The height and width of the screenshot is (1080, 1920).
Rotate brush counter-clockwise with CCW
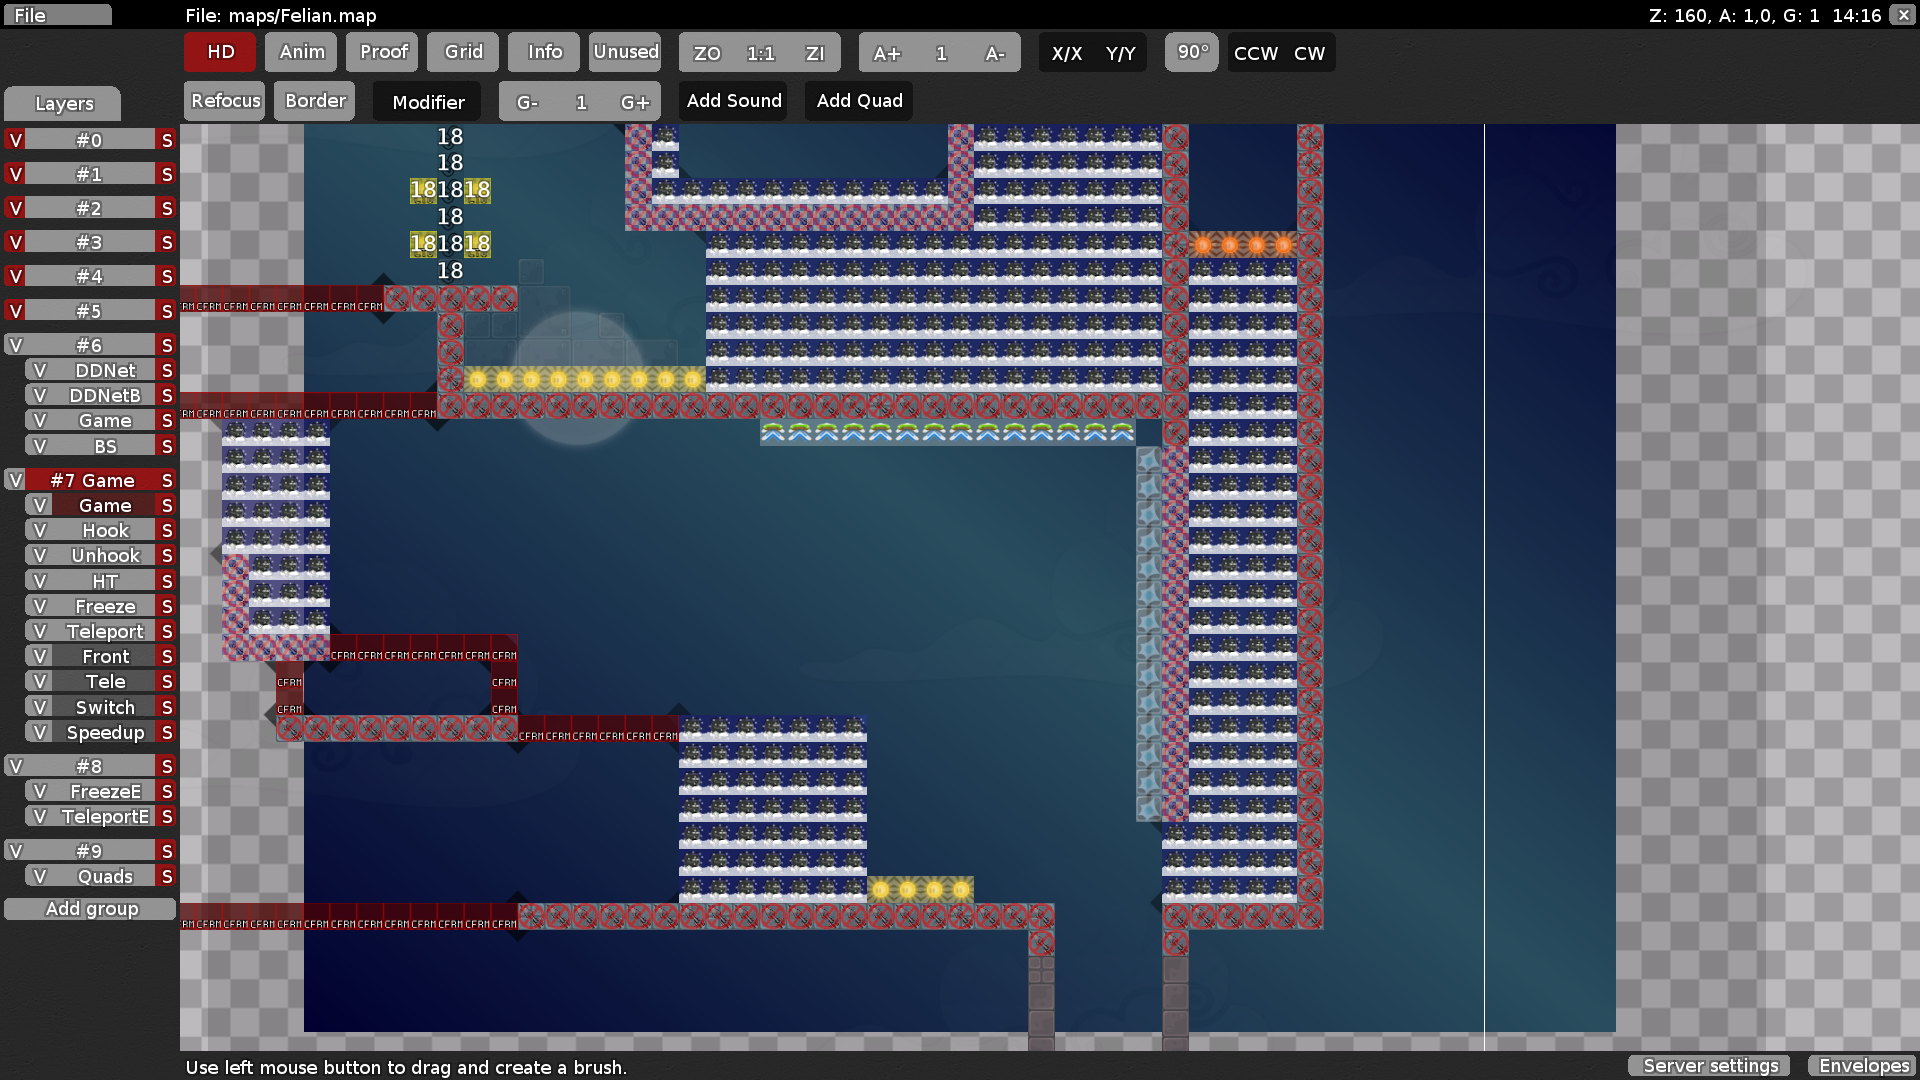1256,53
